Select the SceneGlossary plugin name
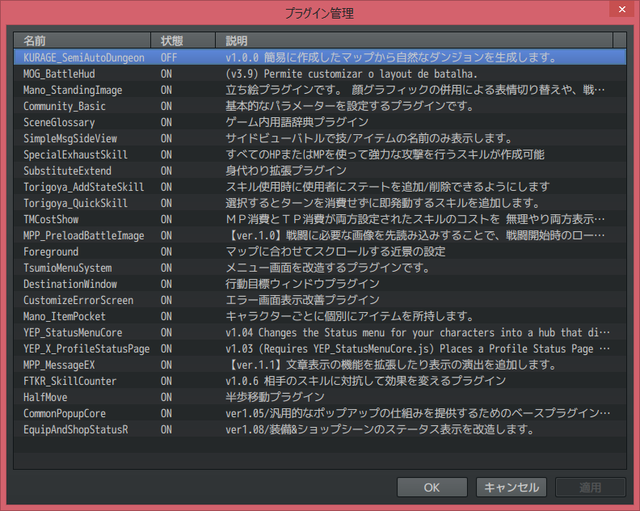This screenshot has height=511, width=640. (59, 122)
